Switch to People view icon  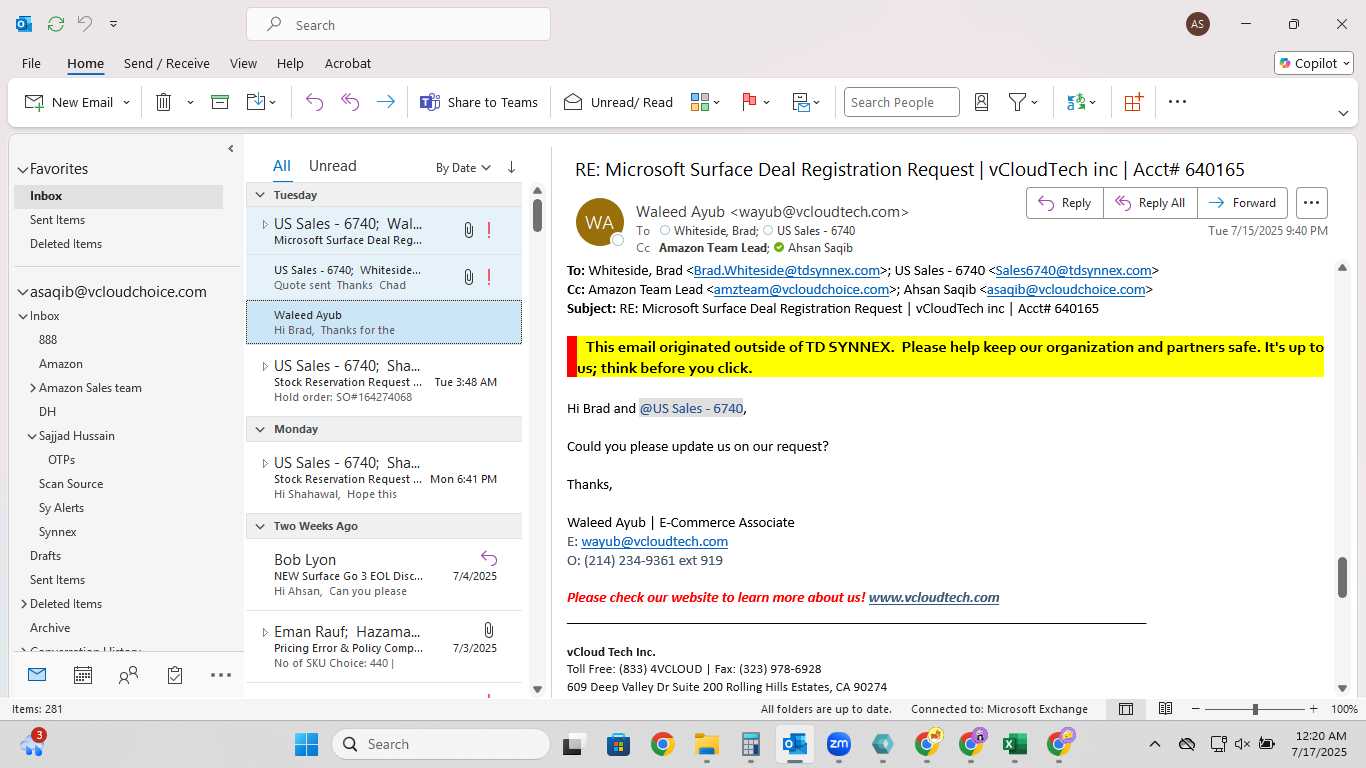point(128,675)
